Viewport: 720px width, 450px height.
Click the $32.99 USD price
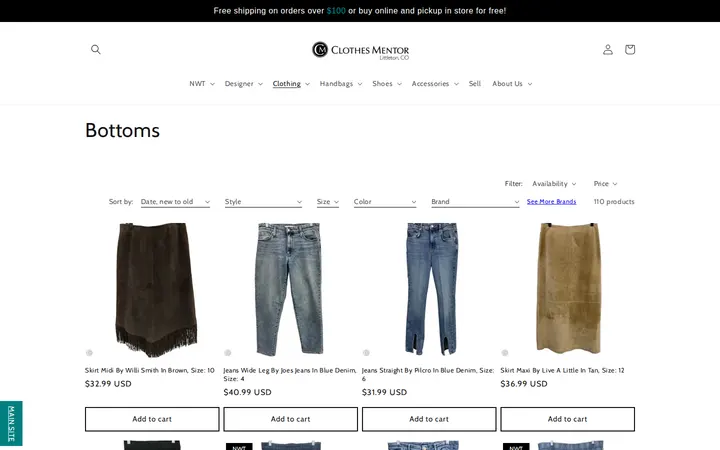pos(108,384)
